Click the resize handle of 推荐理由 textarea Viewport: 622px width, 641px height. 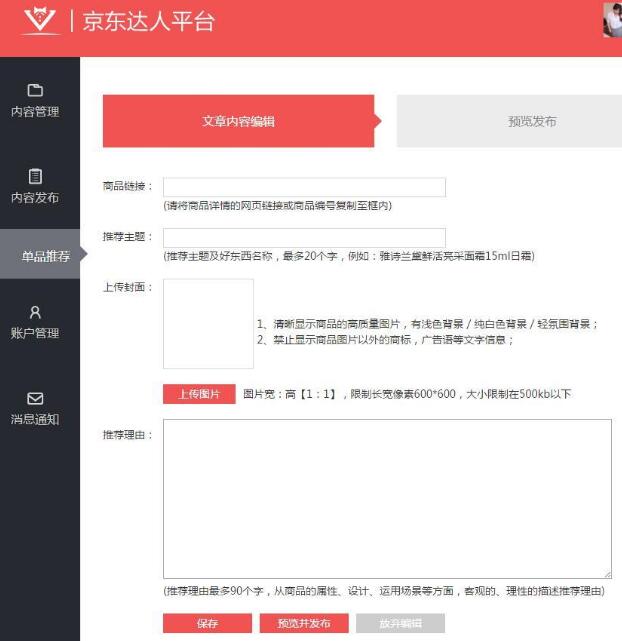pos(608,574)
